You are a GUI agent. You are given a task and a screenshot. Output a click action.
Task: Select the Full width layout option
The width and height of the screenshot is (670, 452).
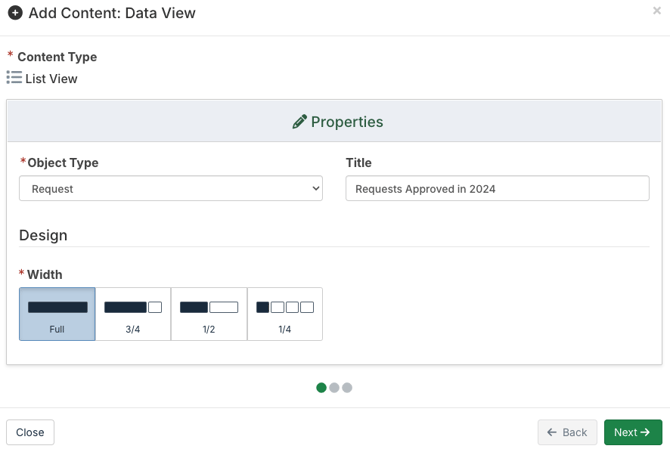[x=57, y=314]
